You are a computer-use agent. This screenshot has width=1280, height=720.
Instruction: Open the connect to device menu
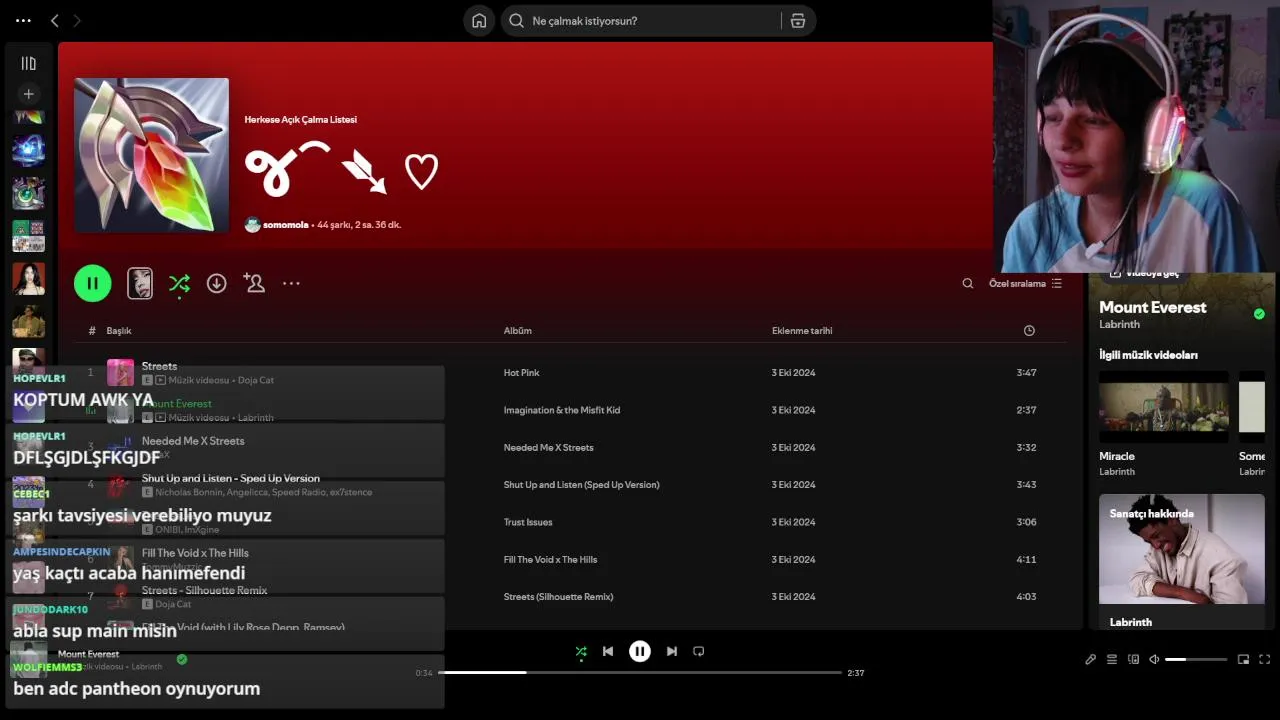click(x=1133, y=659)
